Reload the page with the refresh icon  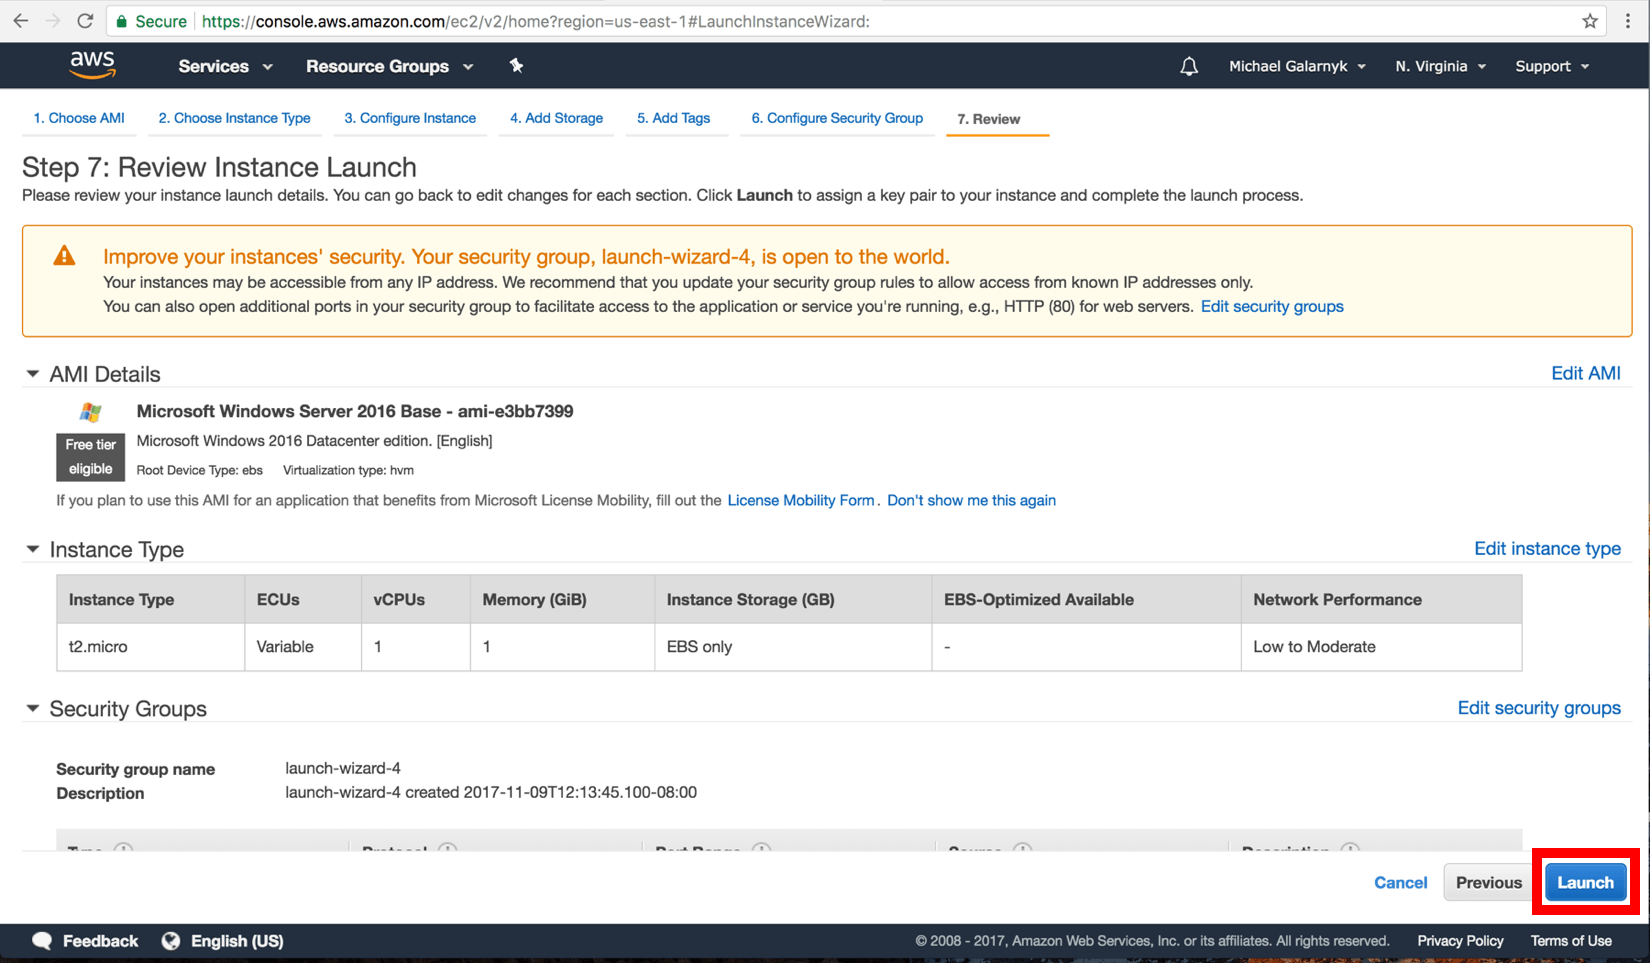point(85,20)
